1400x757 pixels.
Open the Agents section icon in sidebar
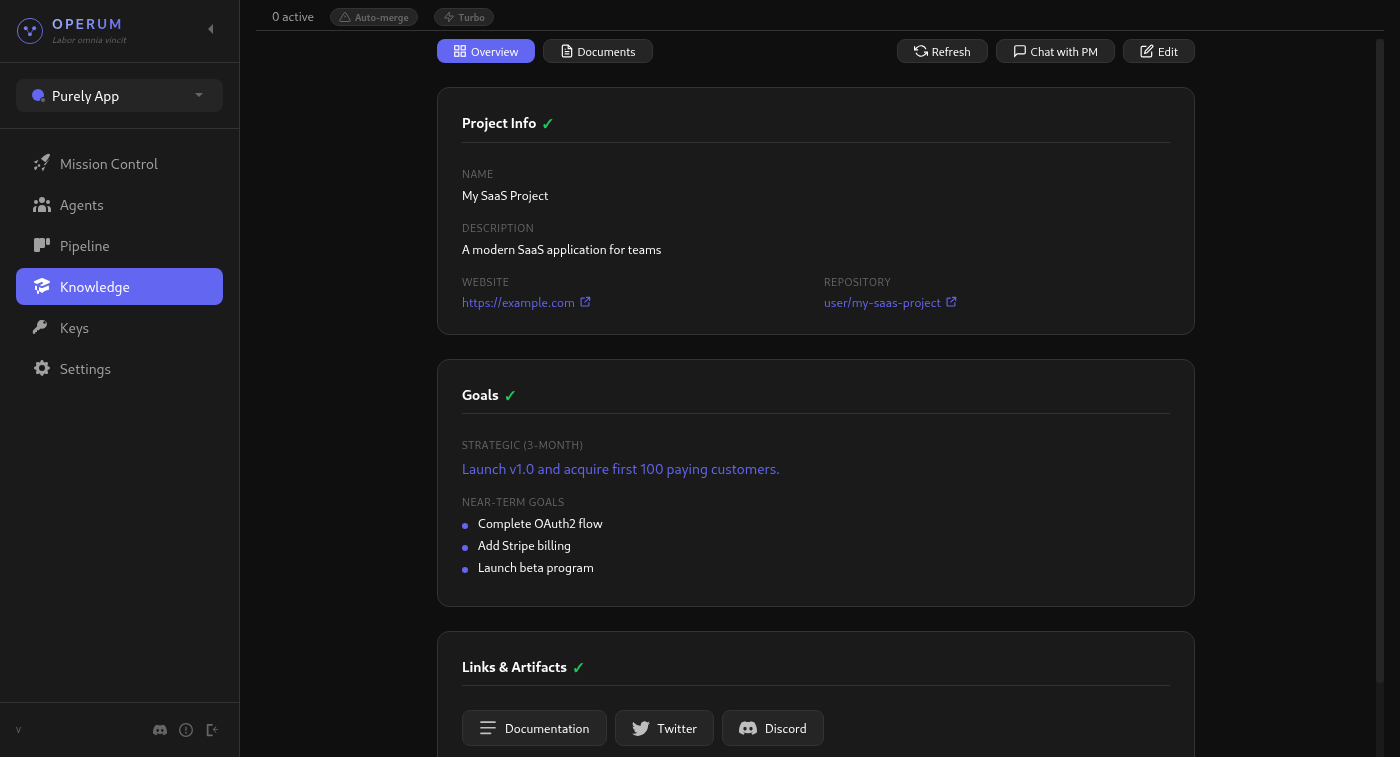42,204
